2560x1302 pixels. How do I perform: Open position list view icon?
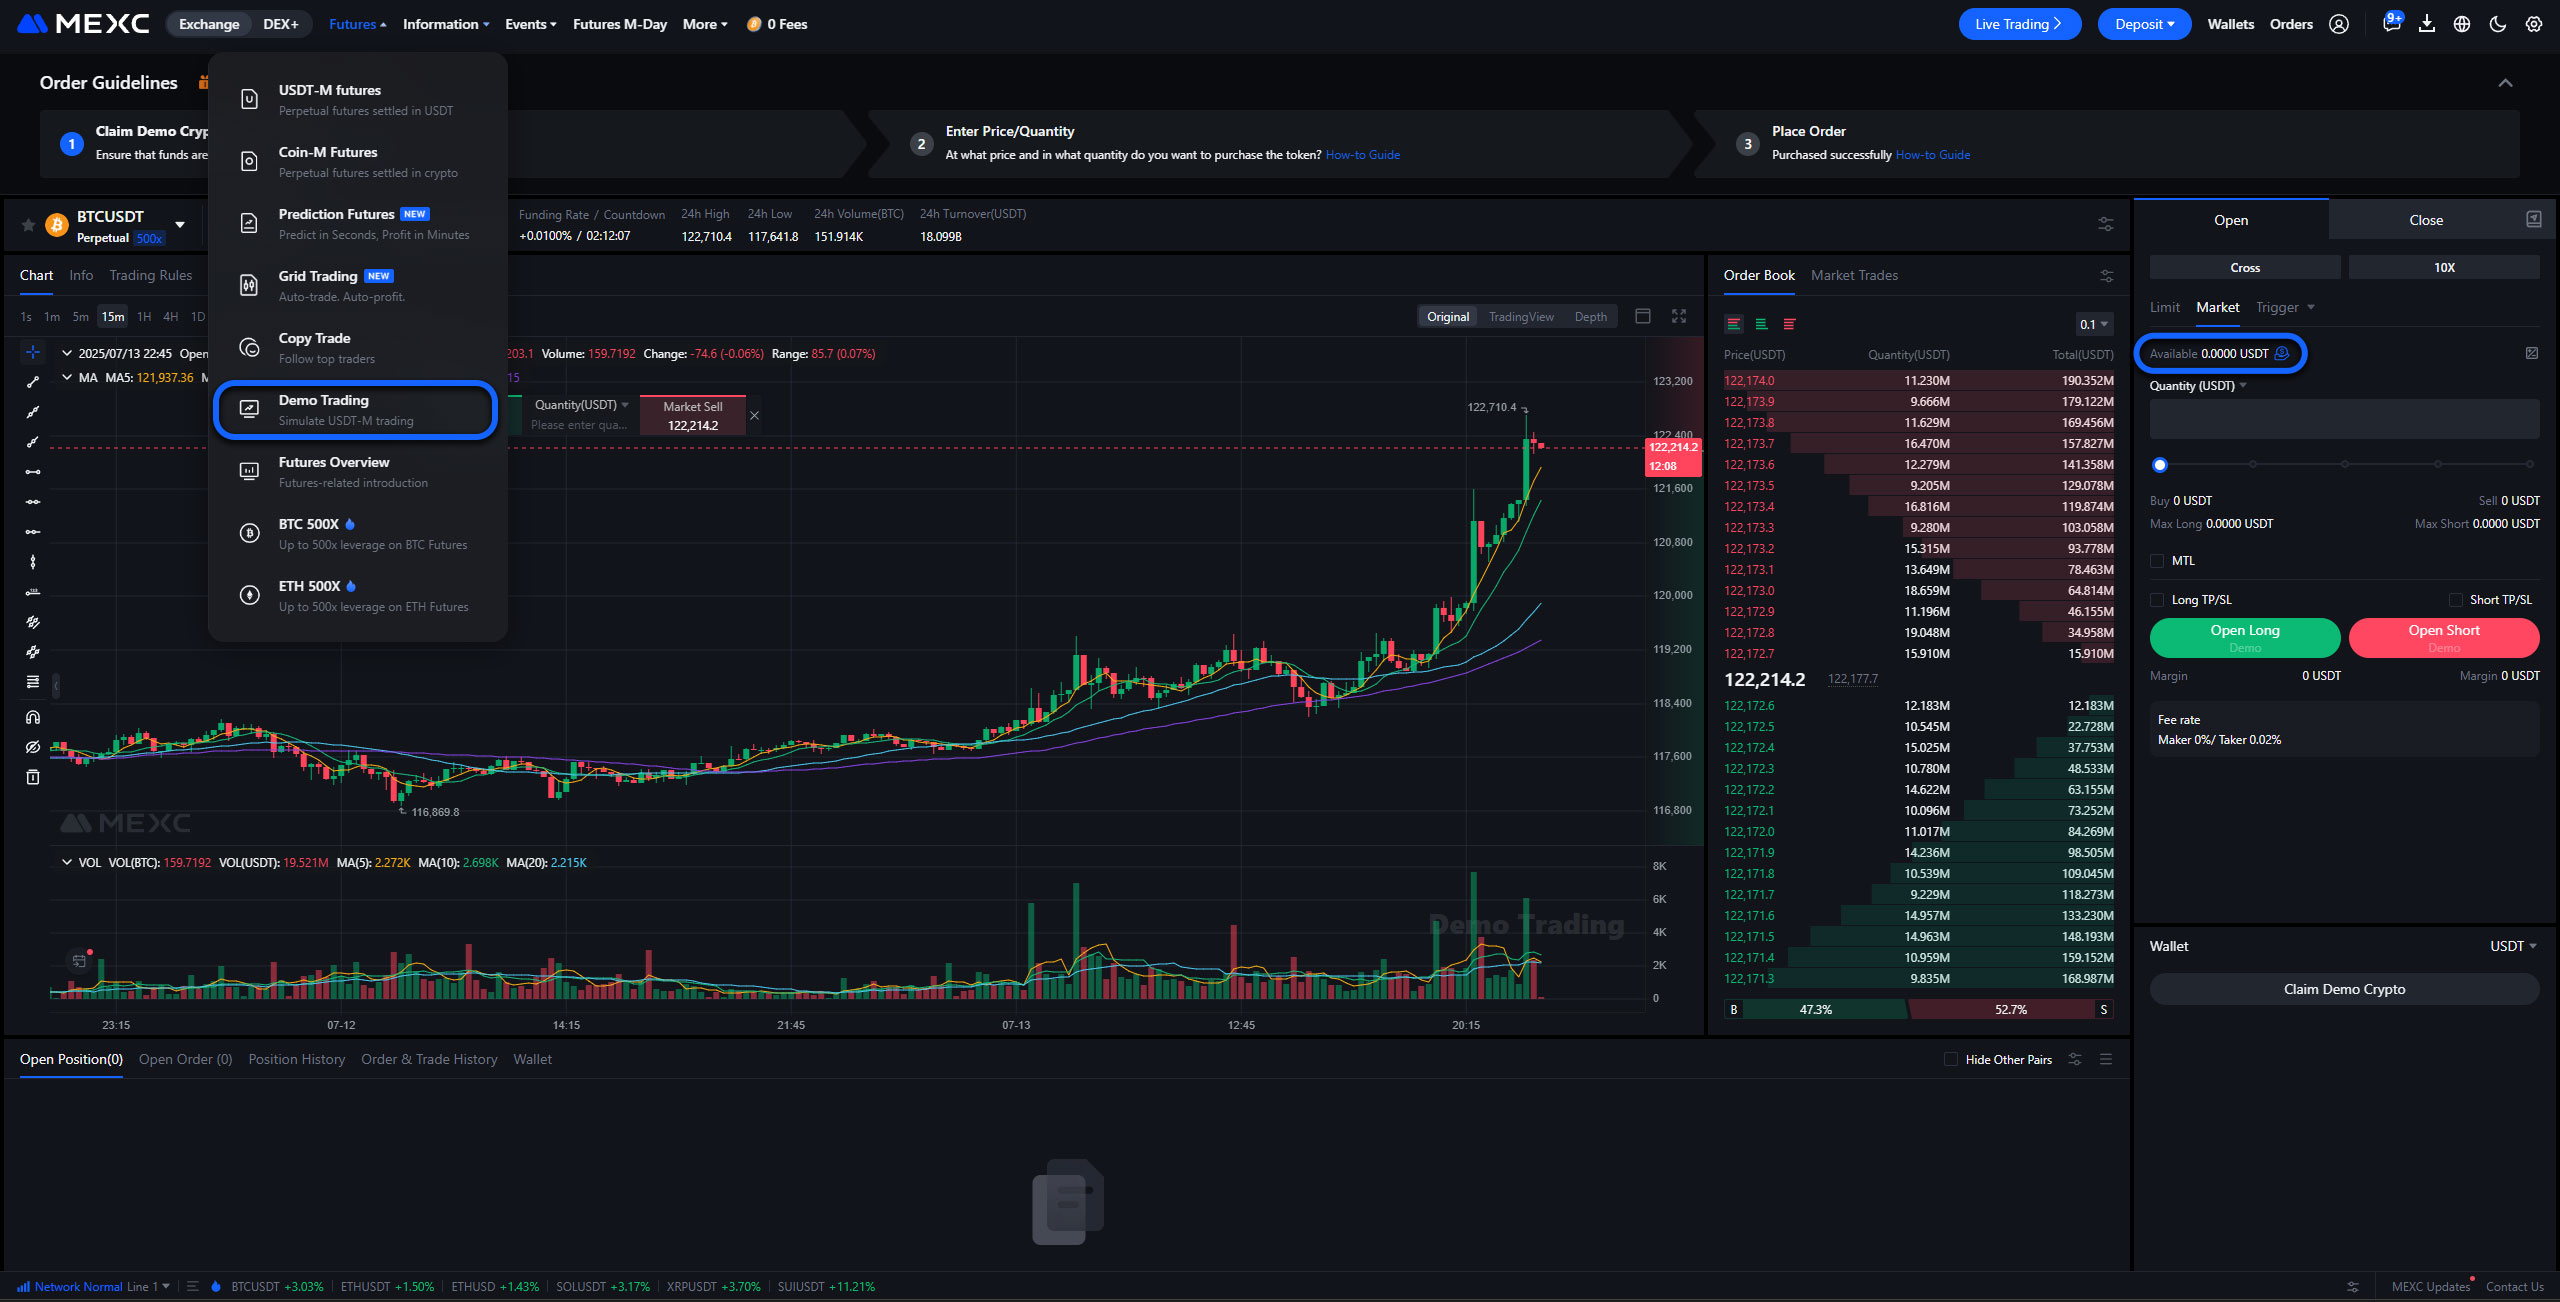(2106, 1059)
